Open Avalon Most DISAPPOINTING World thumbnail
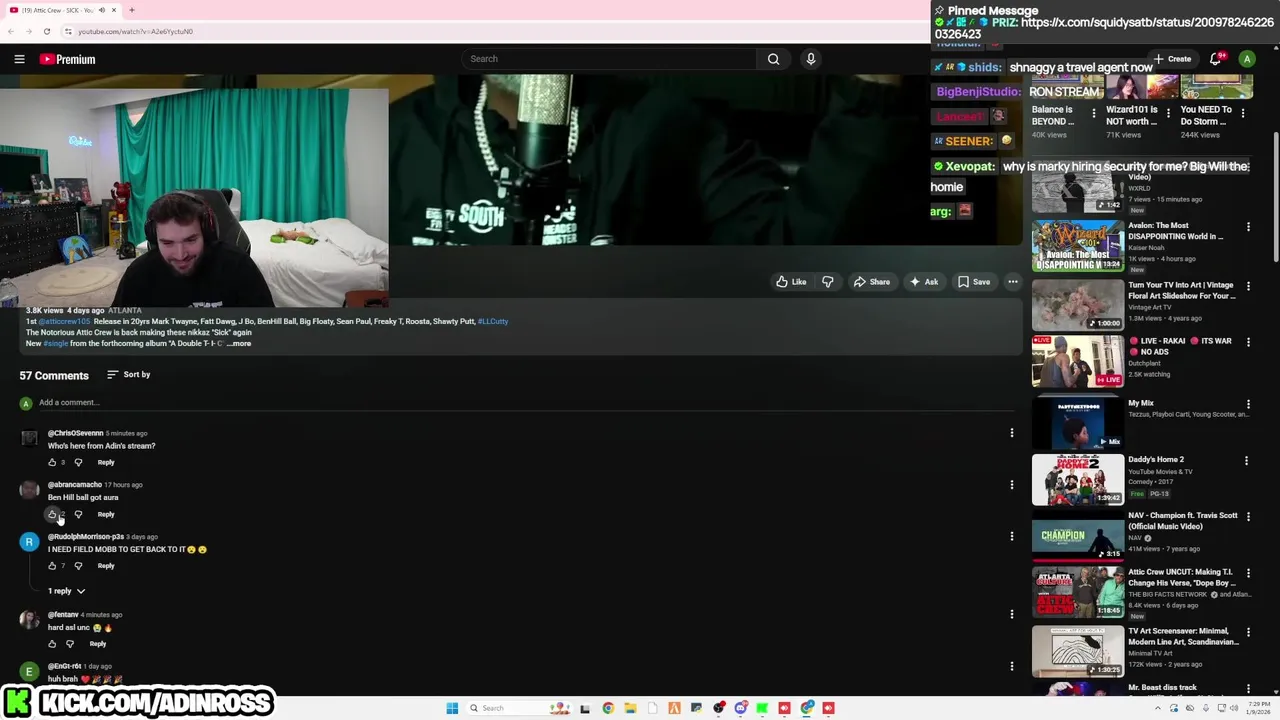This screenshot has width=1280, height=720. coord(1077,246)
